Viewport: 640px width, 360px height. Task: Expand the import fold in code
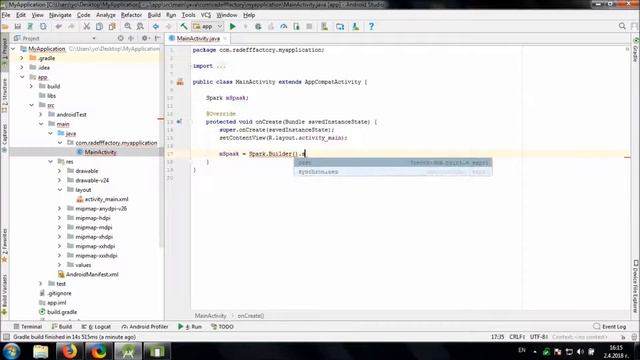click(x=221, y=66)
